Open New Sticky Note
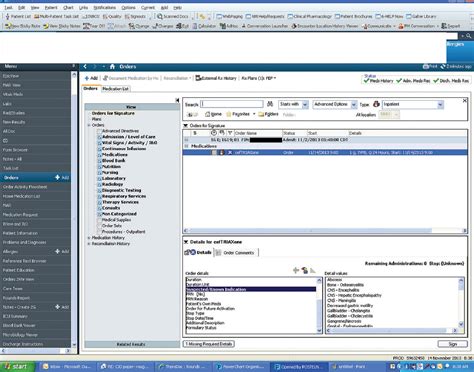Screen dimensions: 474x372 [23, 26]
